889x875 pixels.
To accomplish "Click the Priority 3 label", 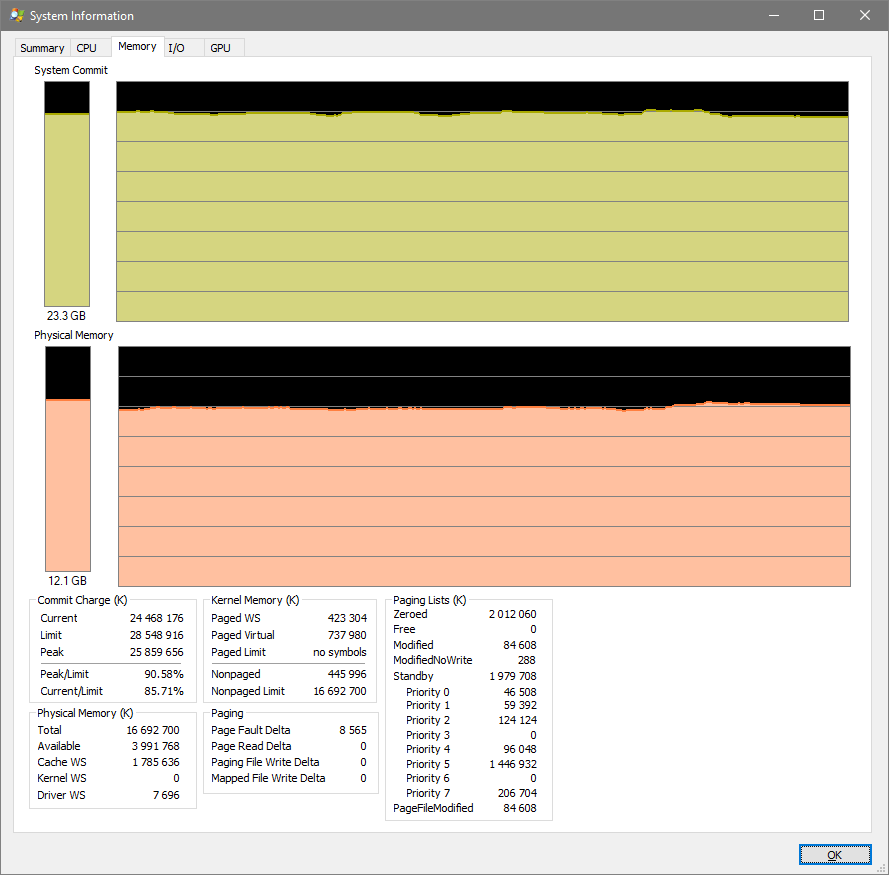I will pos(428,735).
